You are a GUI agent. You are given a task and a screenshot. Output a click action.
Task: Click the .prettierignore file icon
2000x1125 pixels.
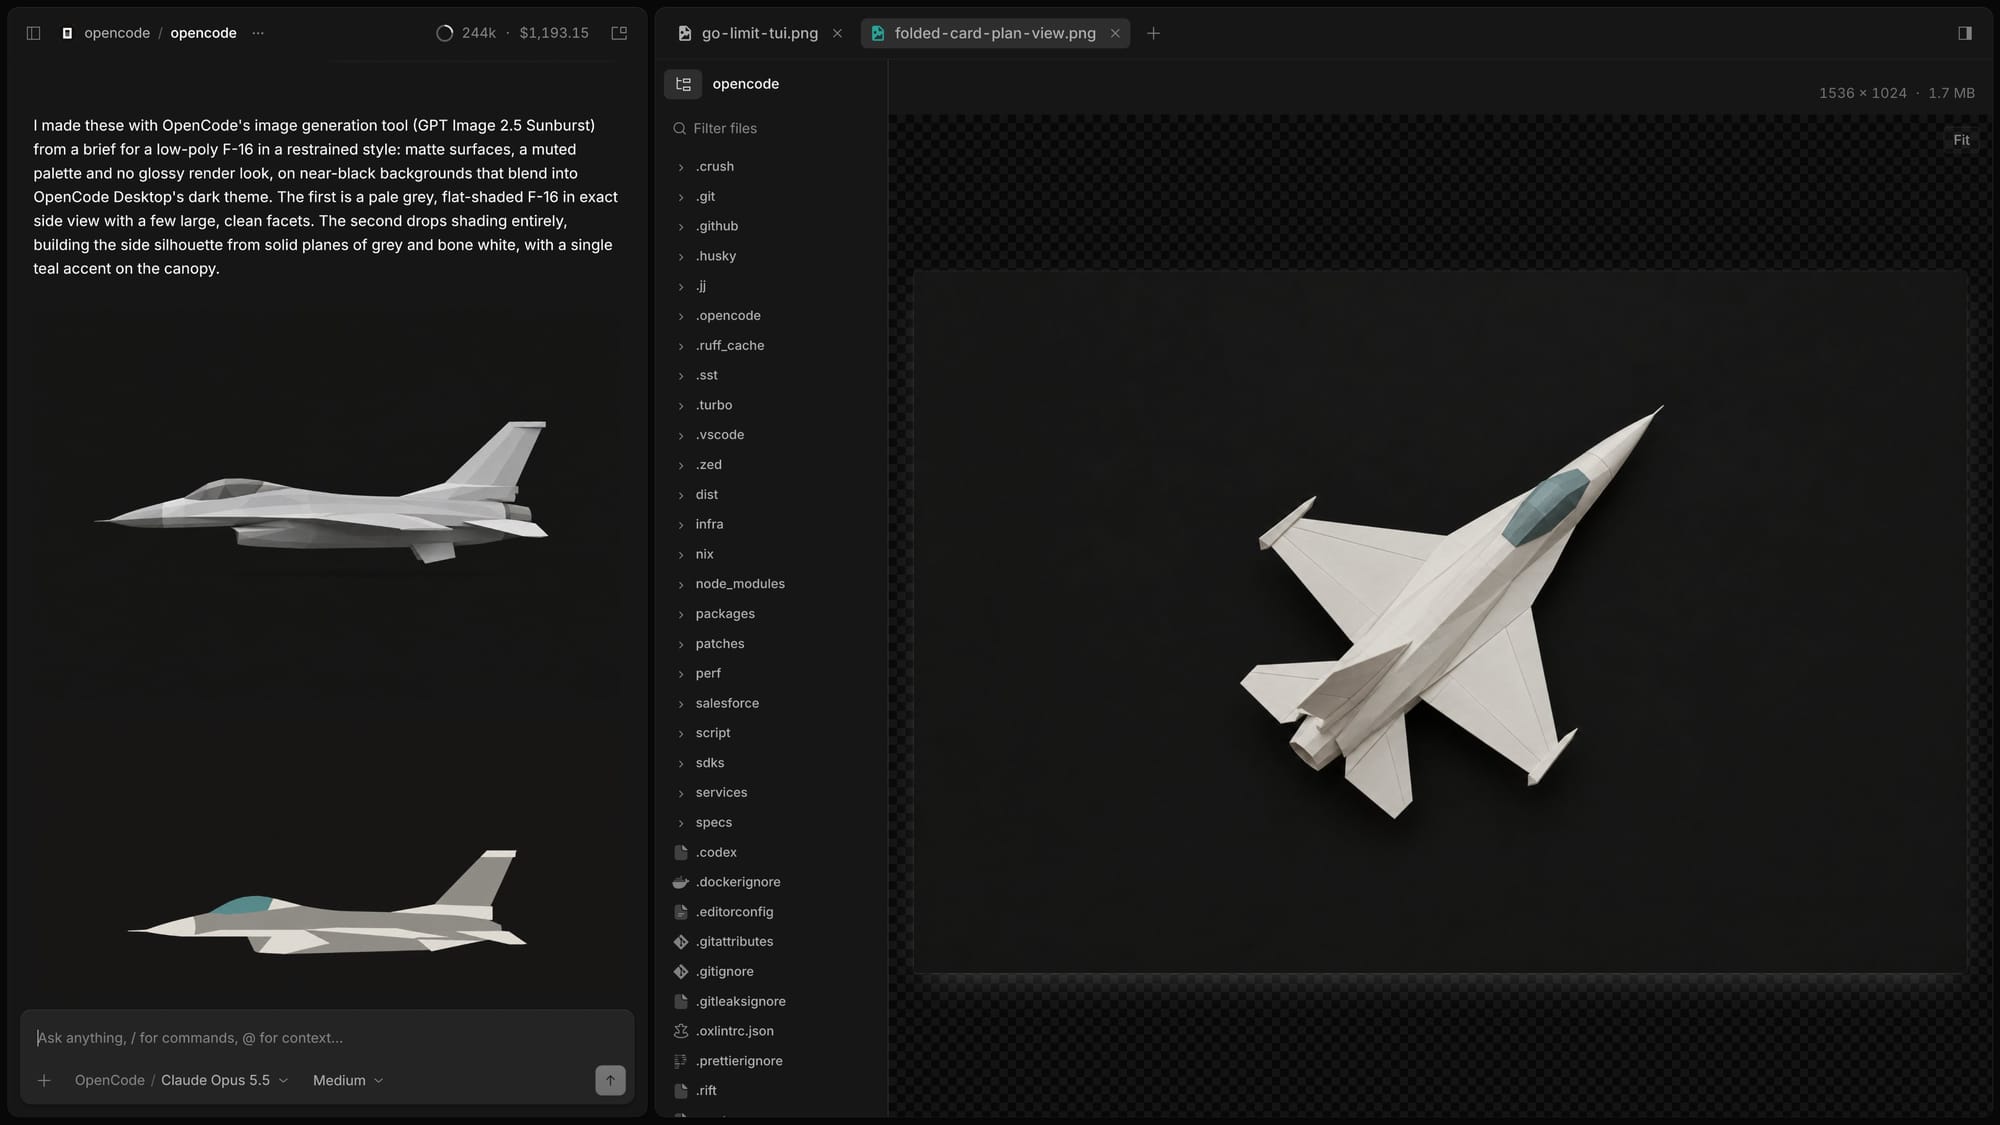[681, 1061]
